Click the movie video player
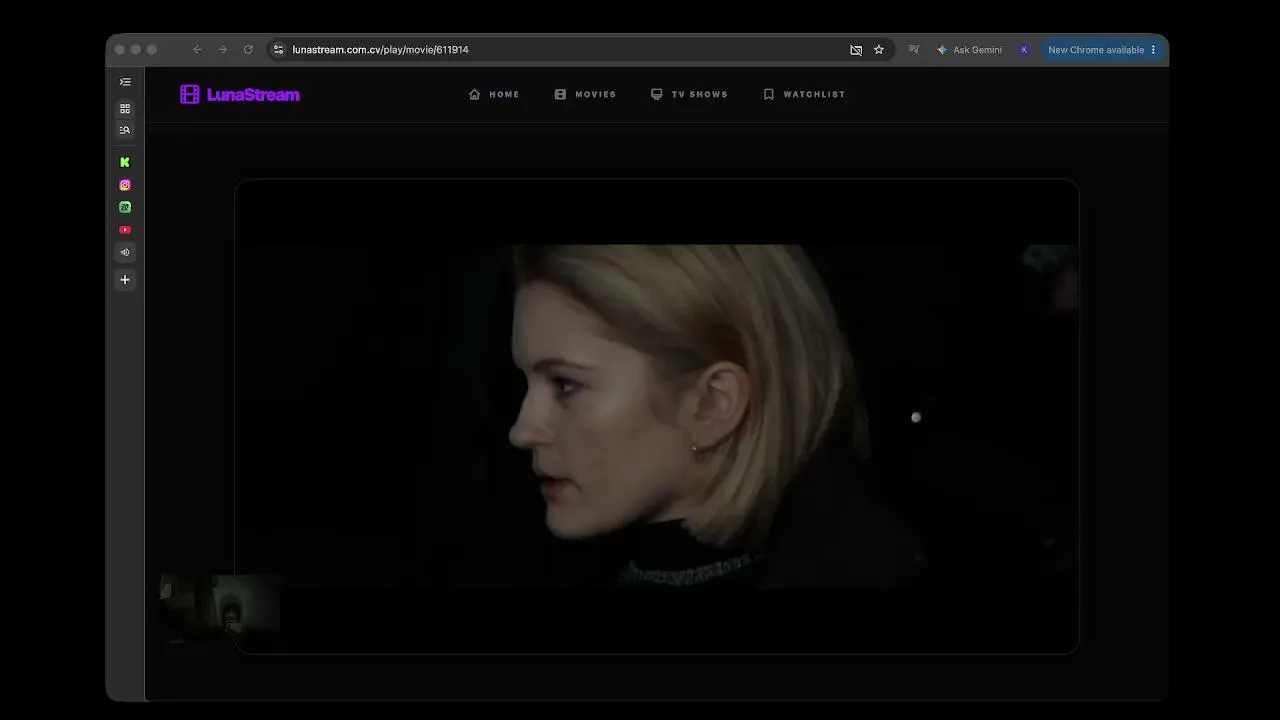1280x720 pixels. point(657,416)
